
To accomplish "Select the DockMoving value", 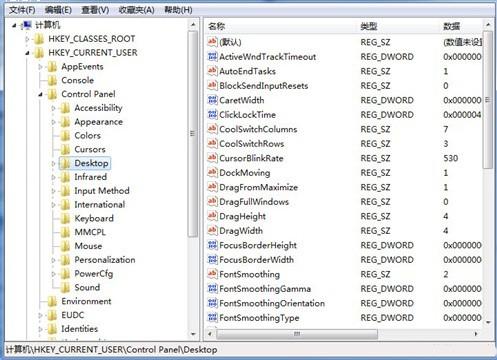I will [245, 173].
